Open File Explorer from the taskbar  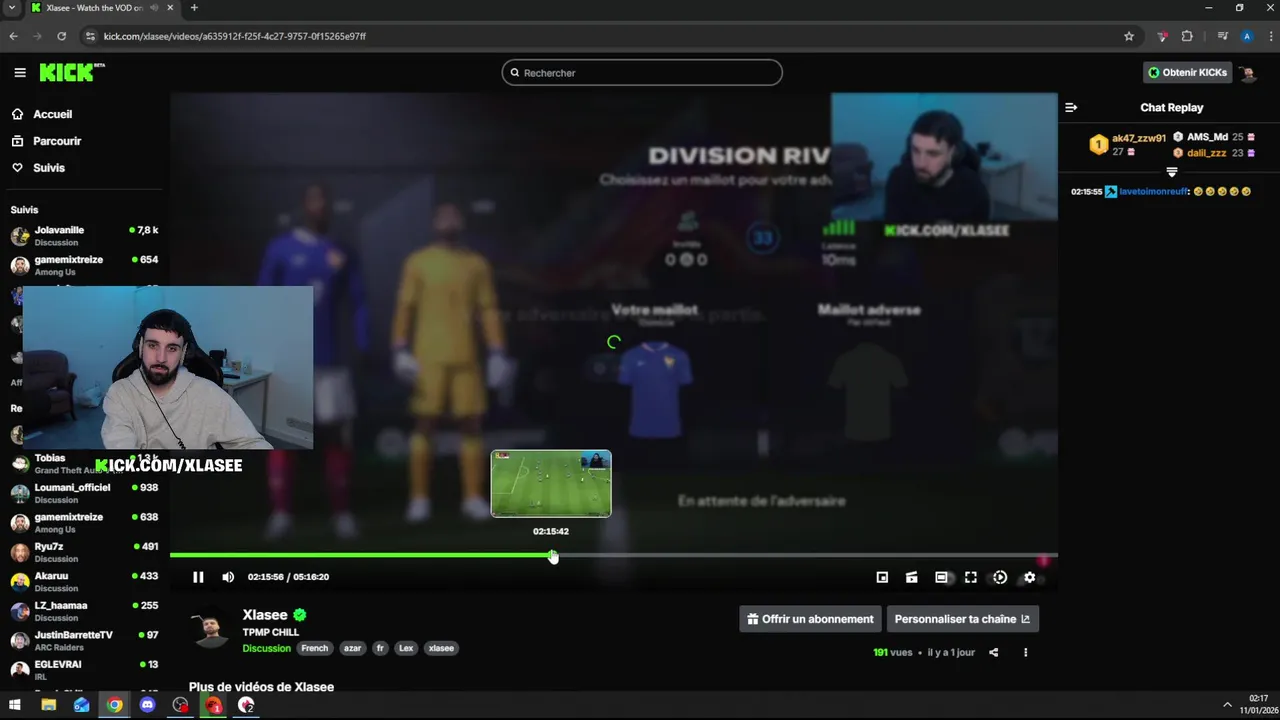pyautogui.click(x=48, y=705)
